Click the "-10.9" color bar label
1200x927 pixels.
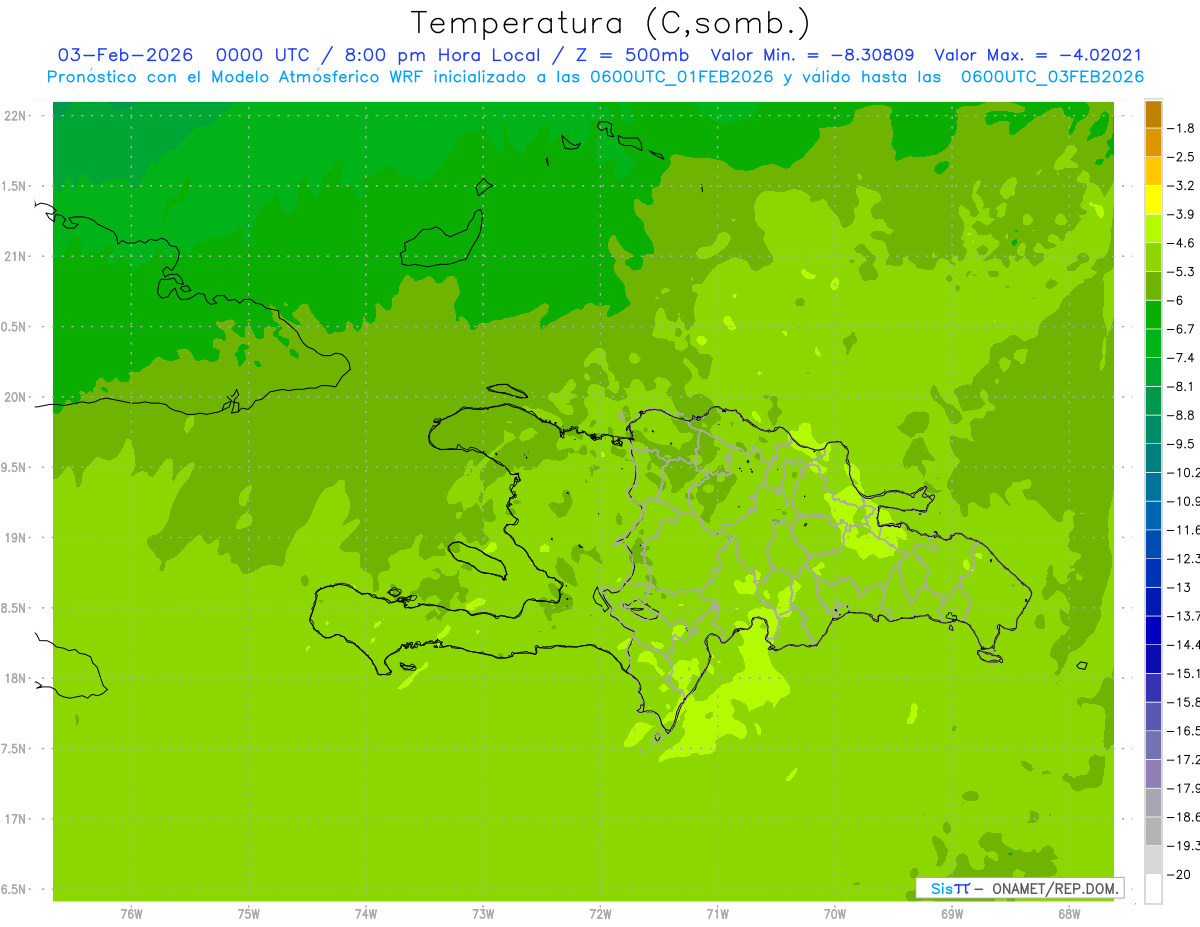point(1184,501)
